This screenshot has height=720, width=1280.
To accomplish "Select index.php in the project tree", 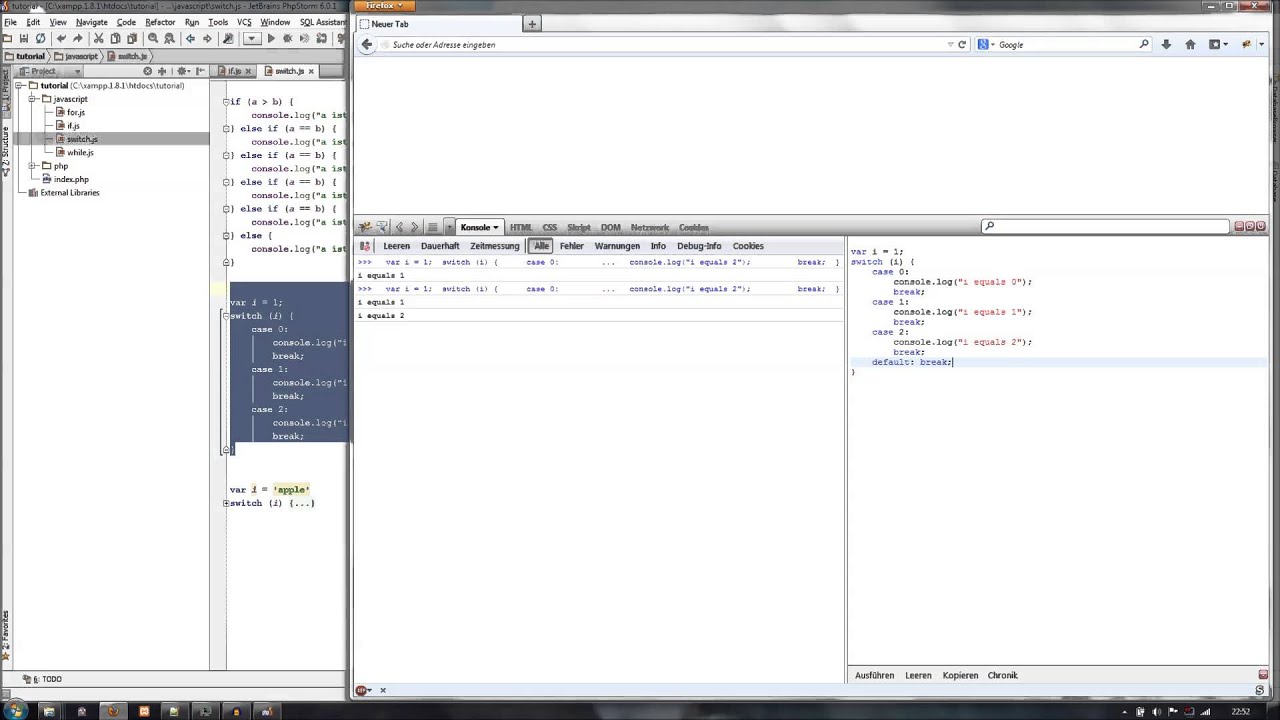I will pos(65,179).
